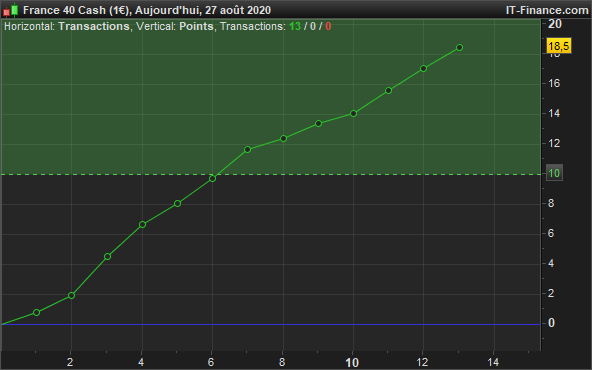The height and width of the screenshot is (370, 592).
Task: Select the gray 10 level marker on axis
Action: click(554, 173)
